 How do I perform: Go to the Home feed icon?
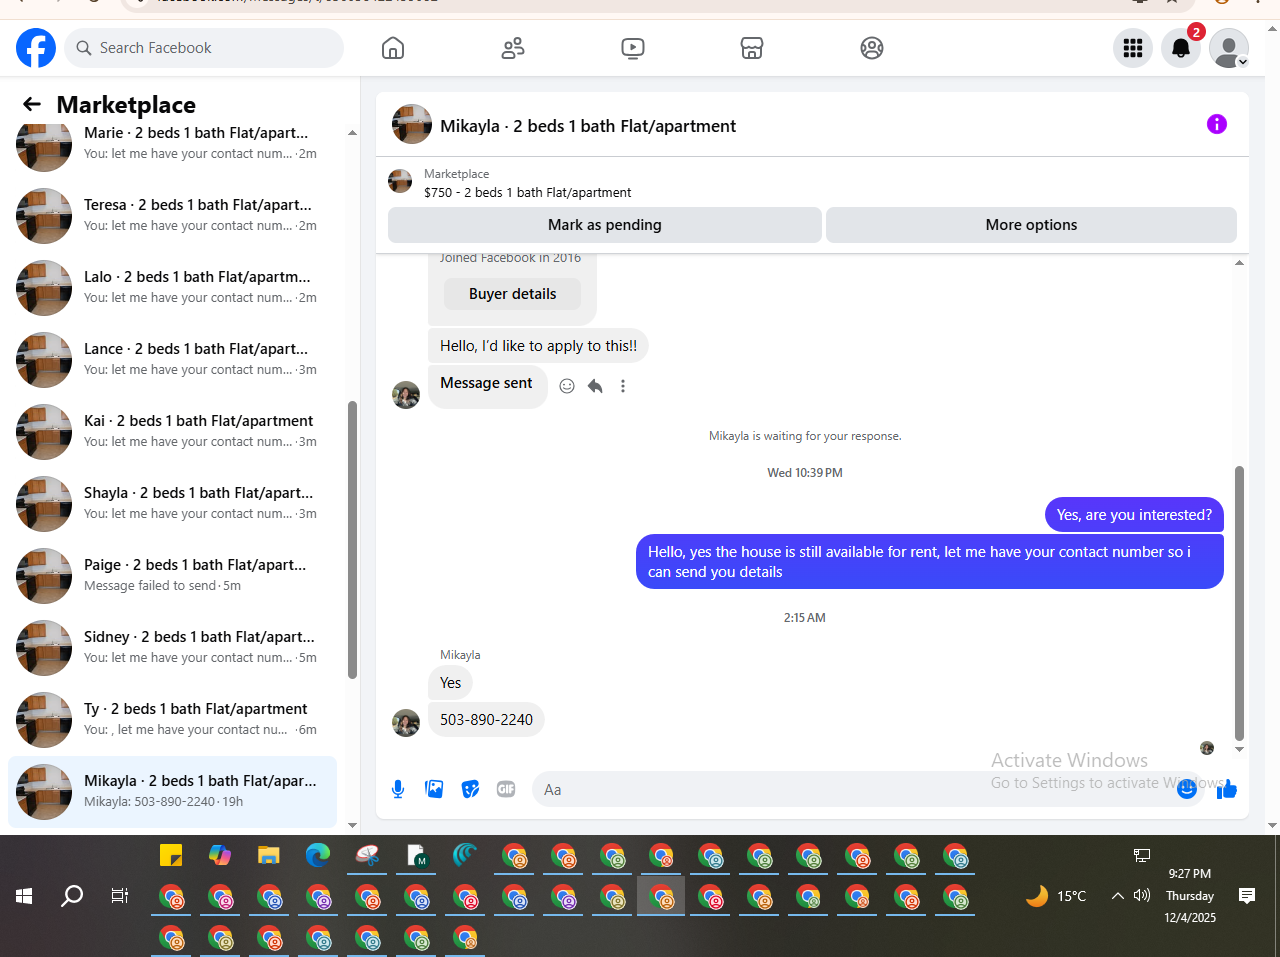393,48
